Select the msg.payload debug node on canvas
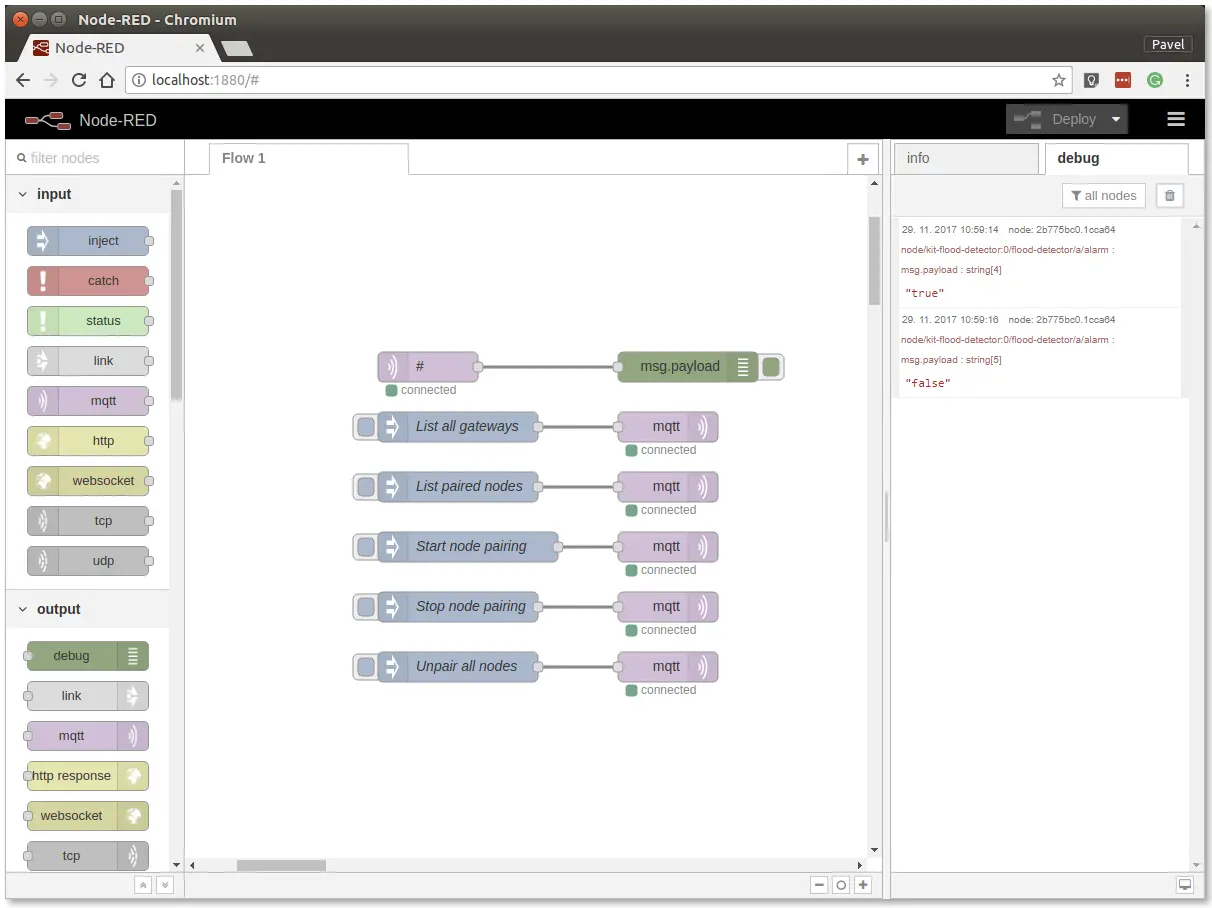 (x=688, y=367)
